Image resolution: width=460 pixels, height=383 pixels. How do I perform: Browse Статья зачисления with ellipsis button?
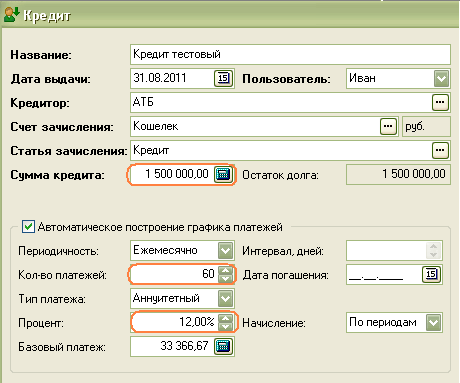coord(440,150)
